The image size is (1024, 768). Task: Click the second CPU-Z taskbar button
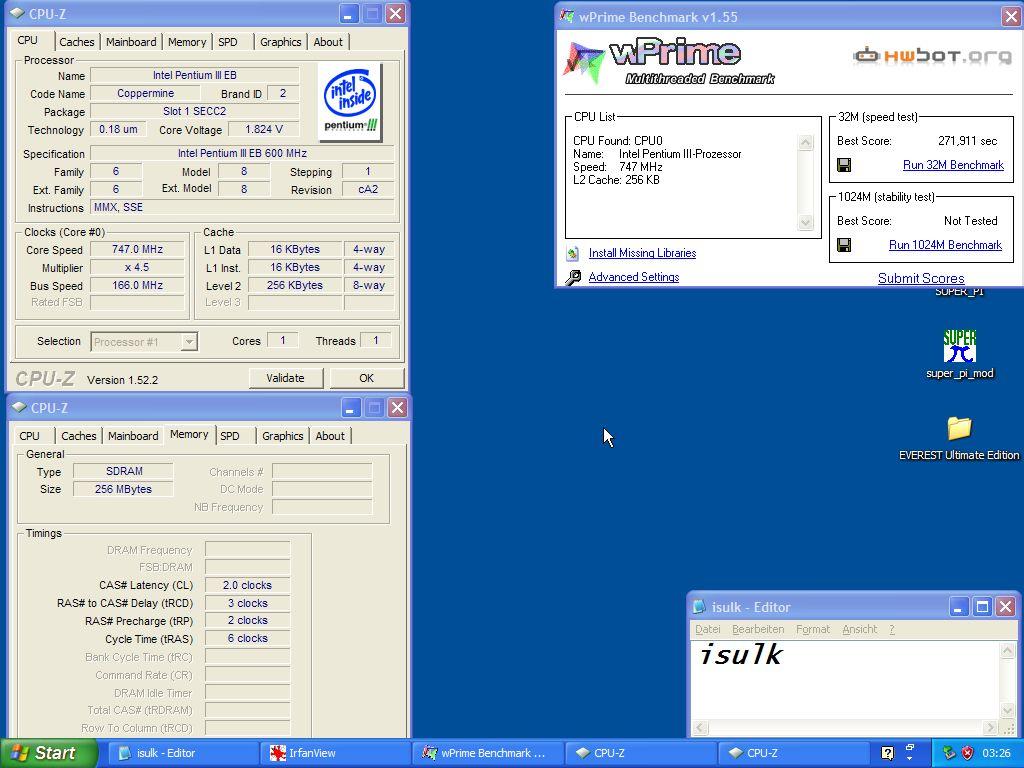click(793, 753)
